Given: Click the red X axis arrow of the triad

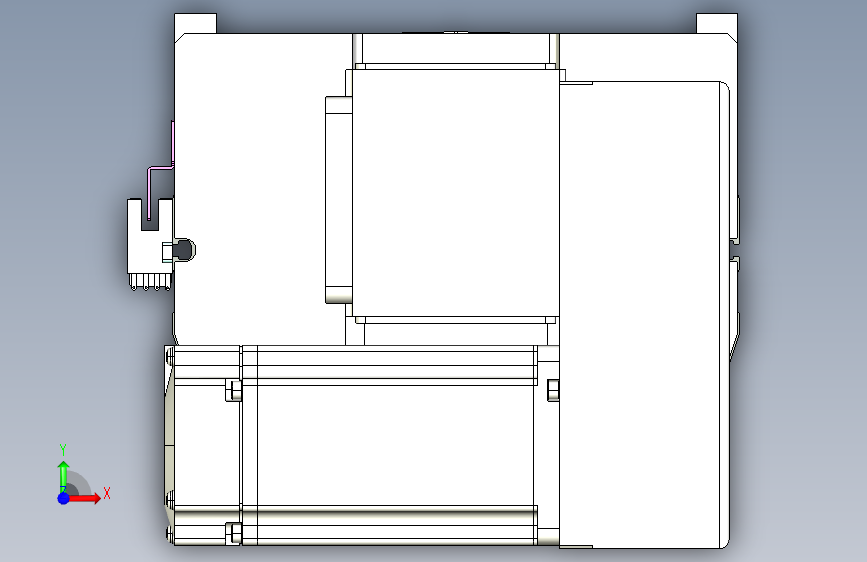Looking at the screenshot, I should pos(83,498).
